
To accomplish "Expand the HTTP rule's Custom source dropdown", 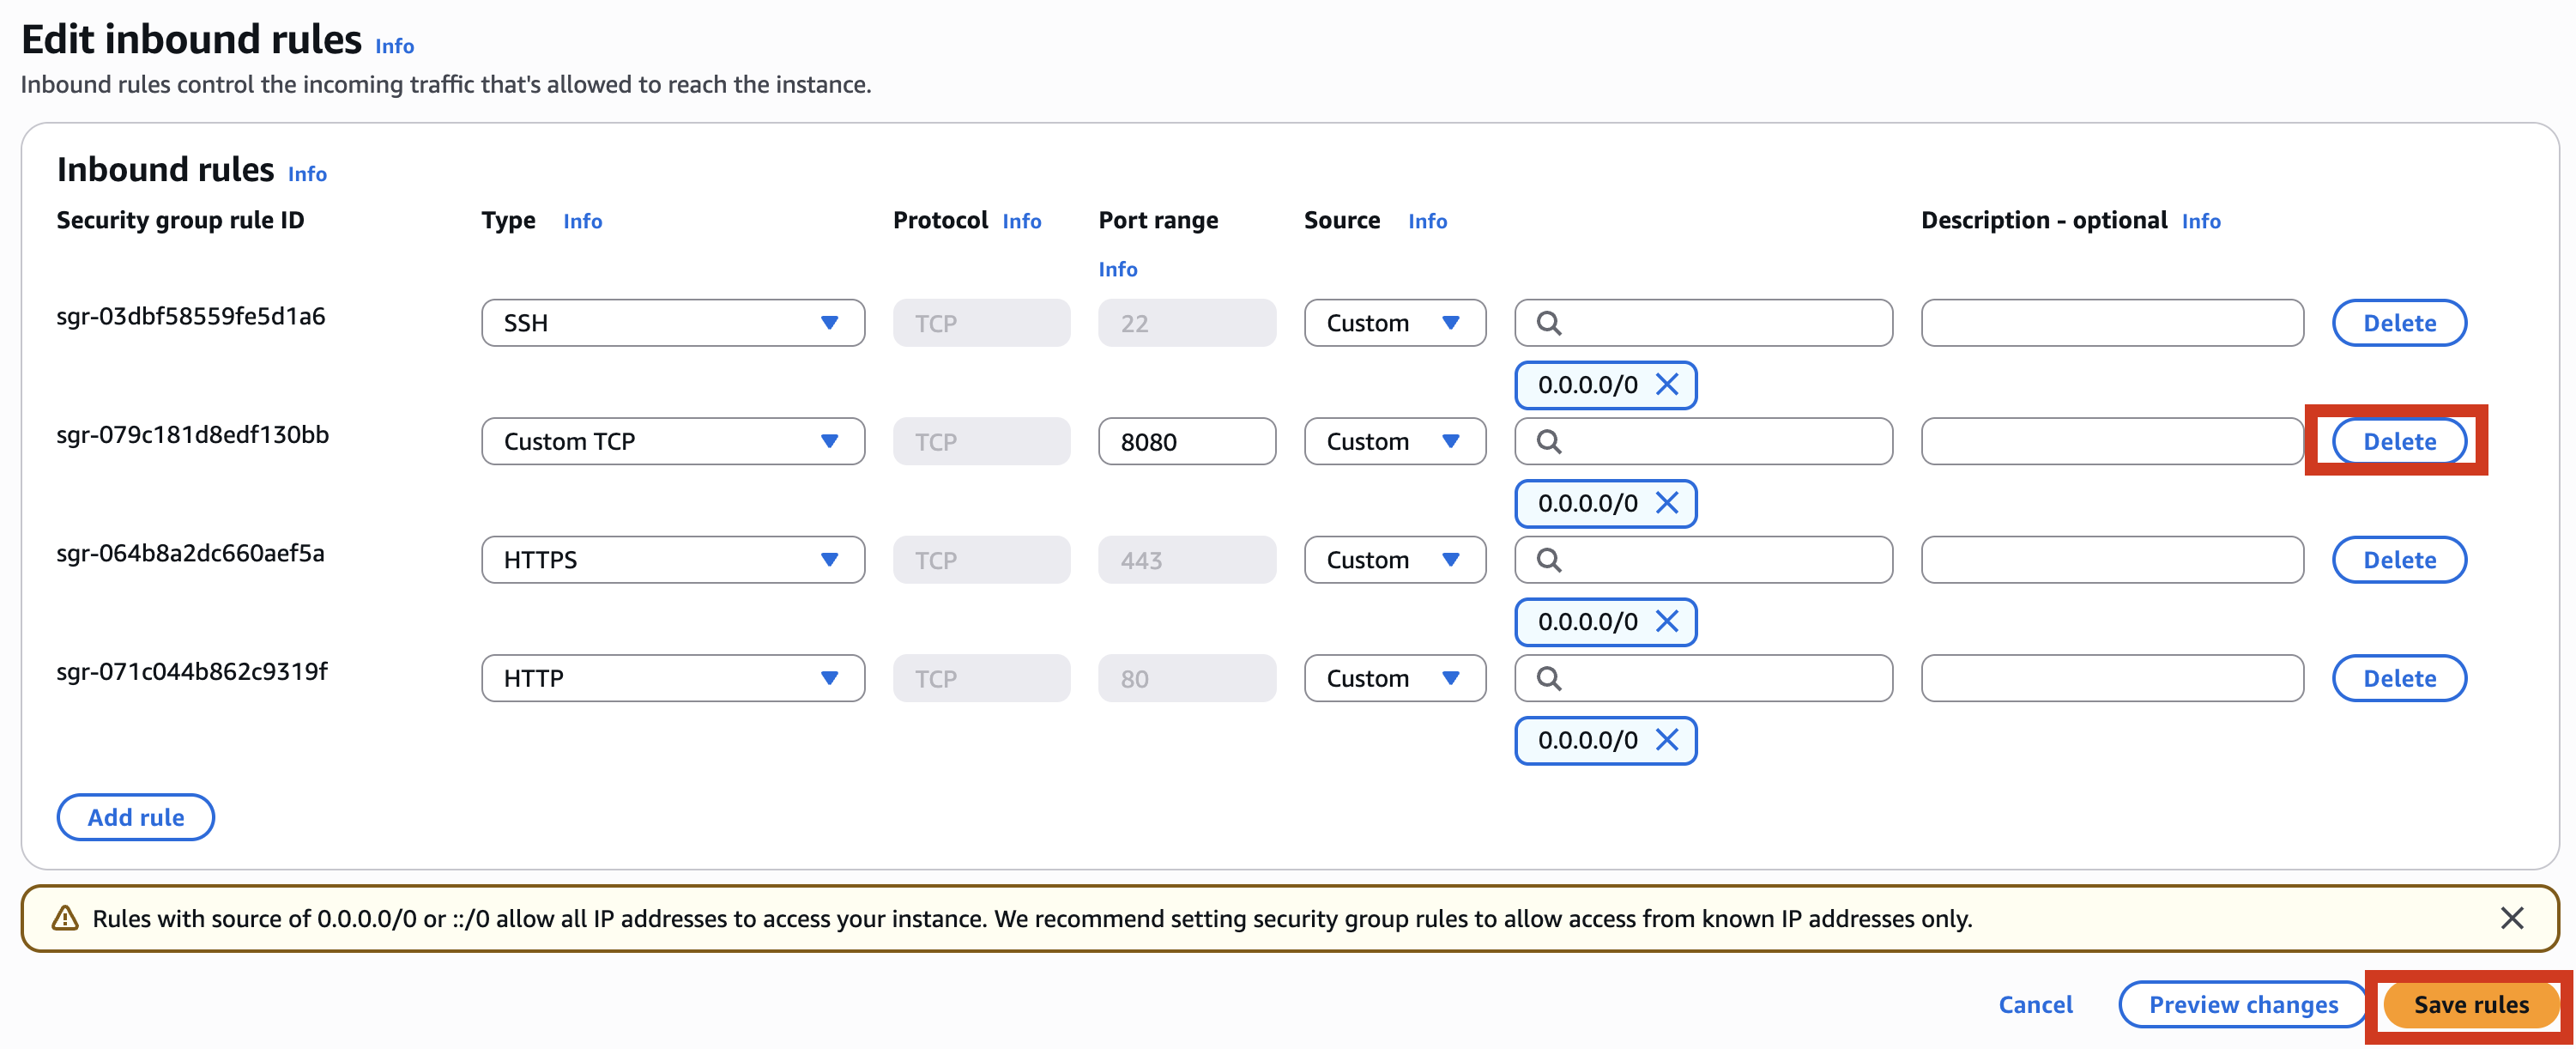I will point(1394,678).
